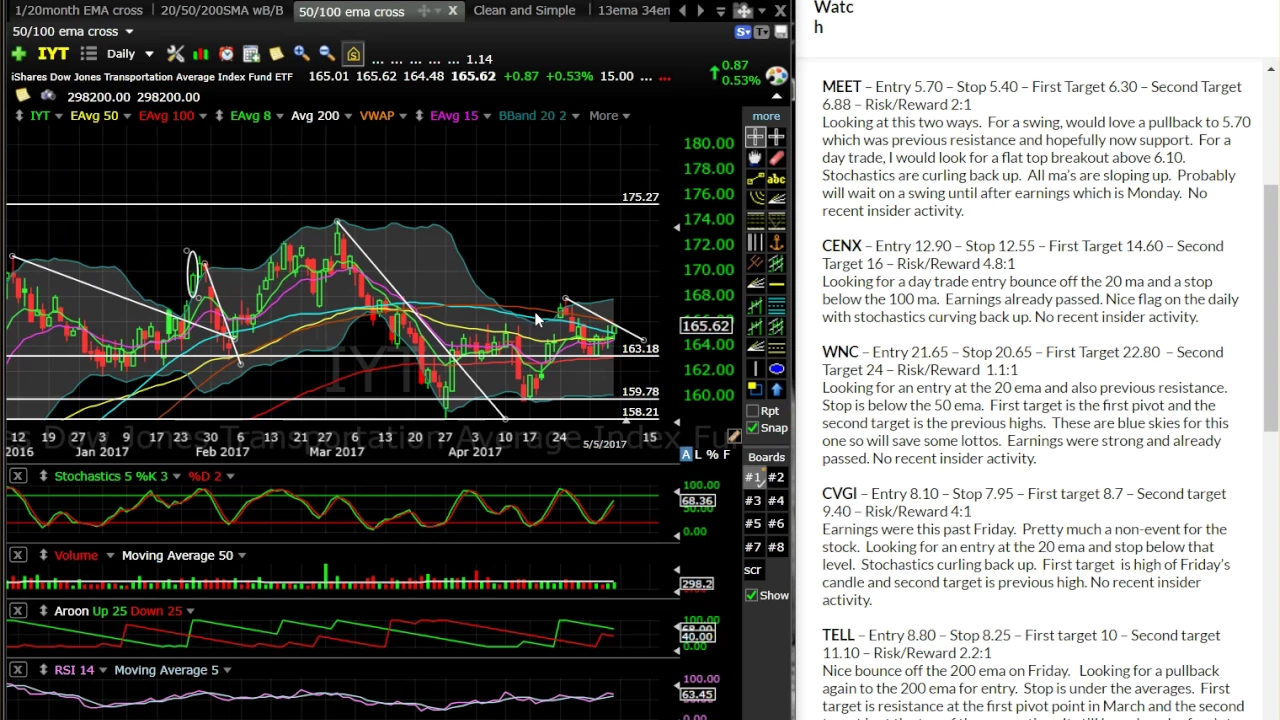Select board #2
1280x720 pixels.
point(776,477)
